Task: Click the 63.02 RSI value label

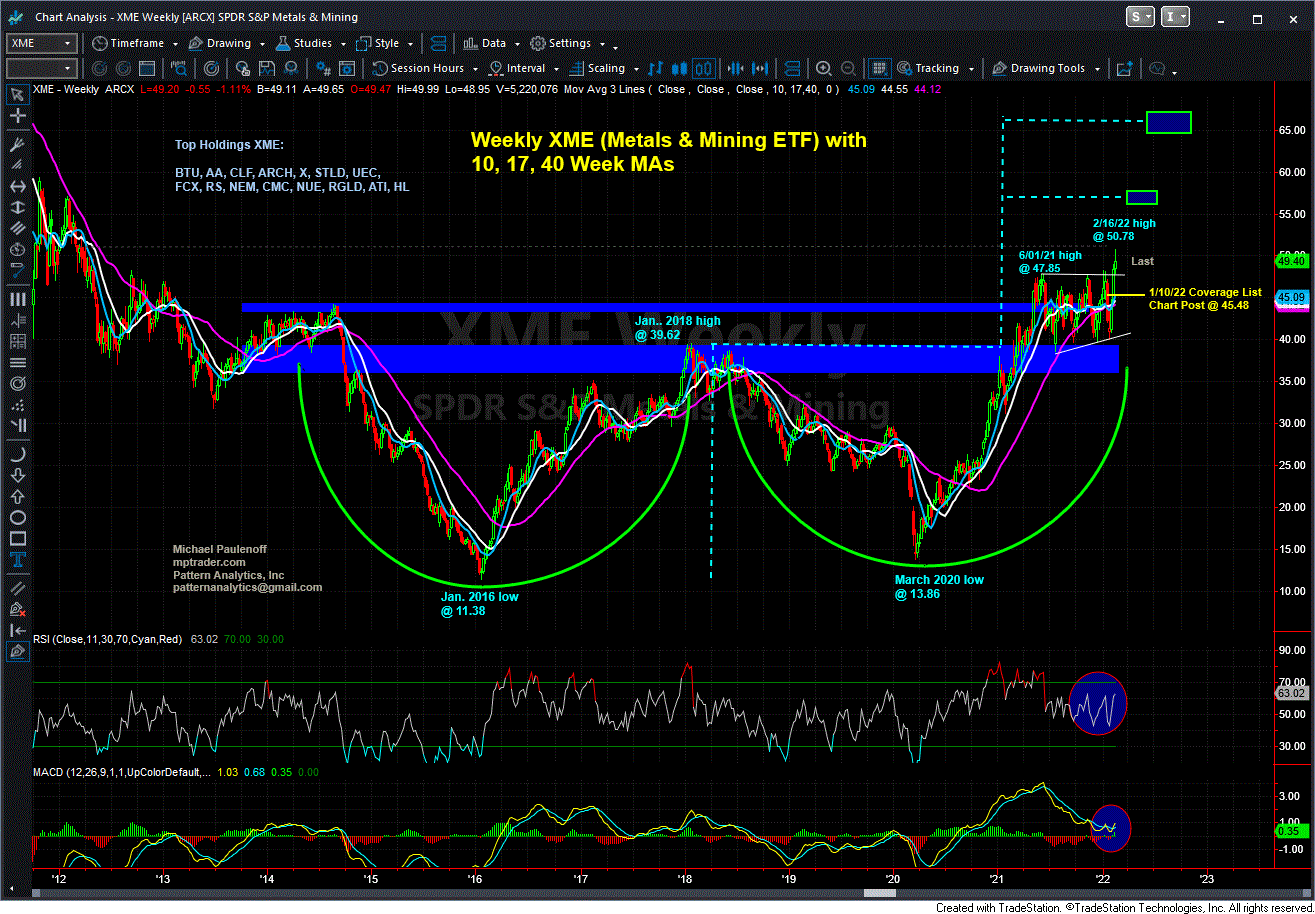Action: click(1293, 692)
